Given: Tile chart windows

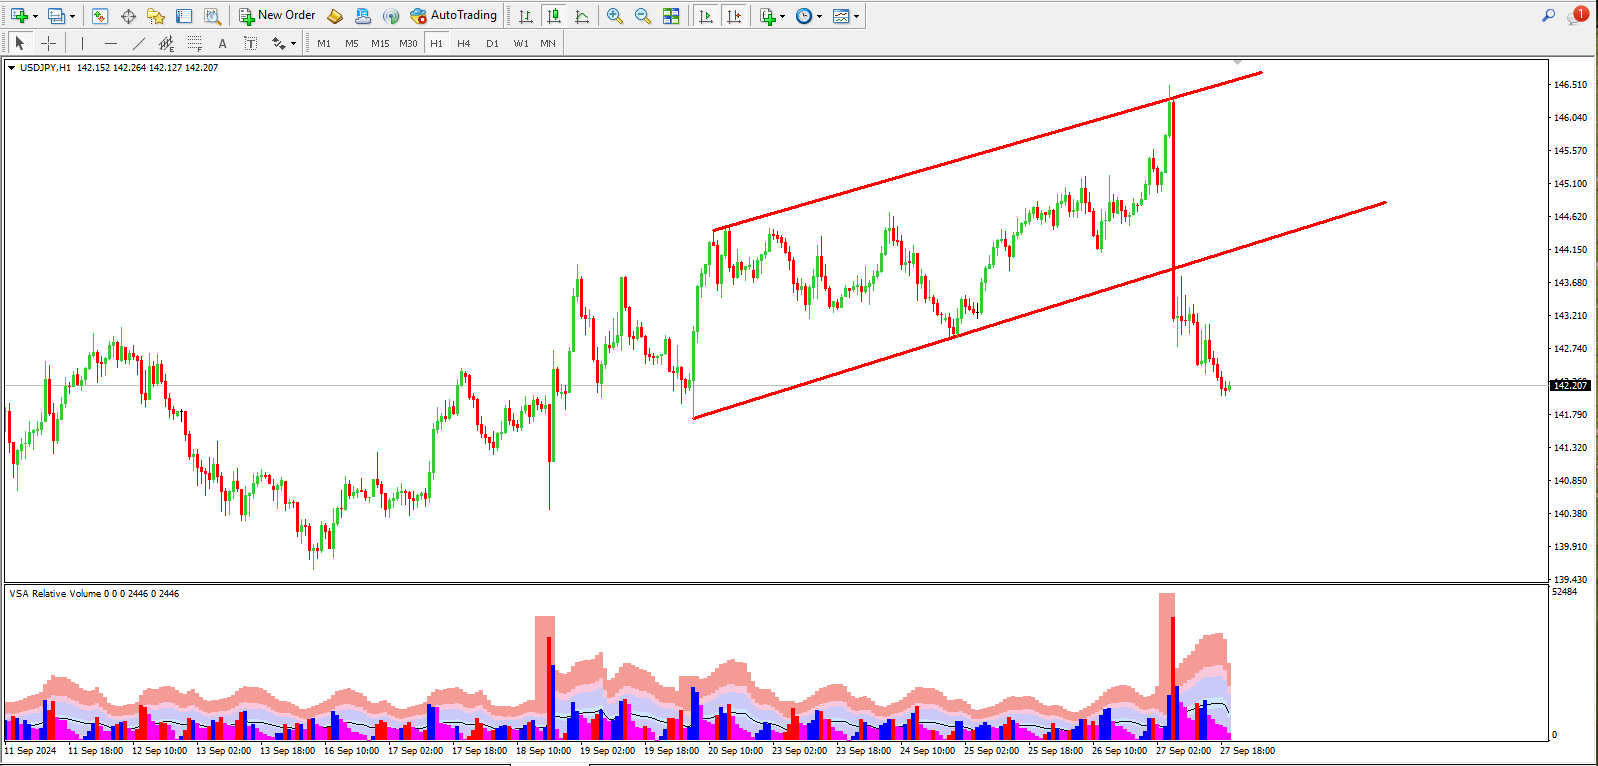Looking at the screenshot, I should [671, 16].
